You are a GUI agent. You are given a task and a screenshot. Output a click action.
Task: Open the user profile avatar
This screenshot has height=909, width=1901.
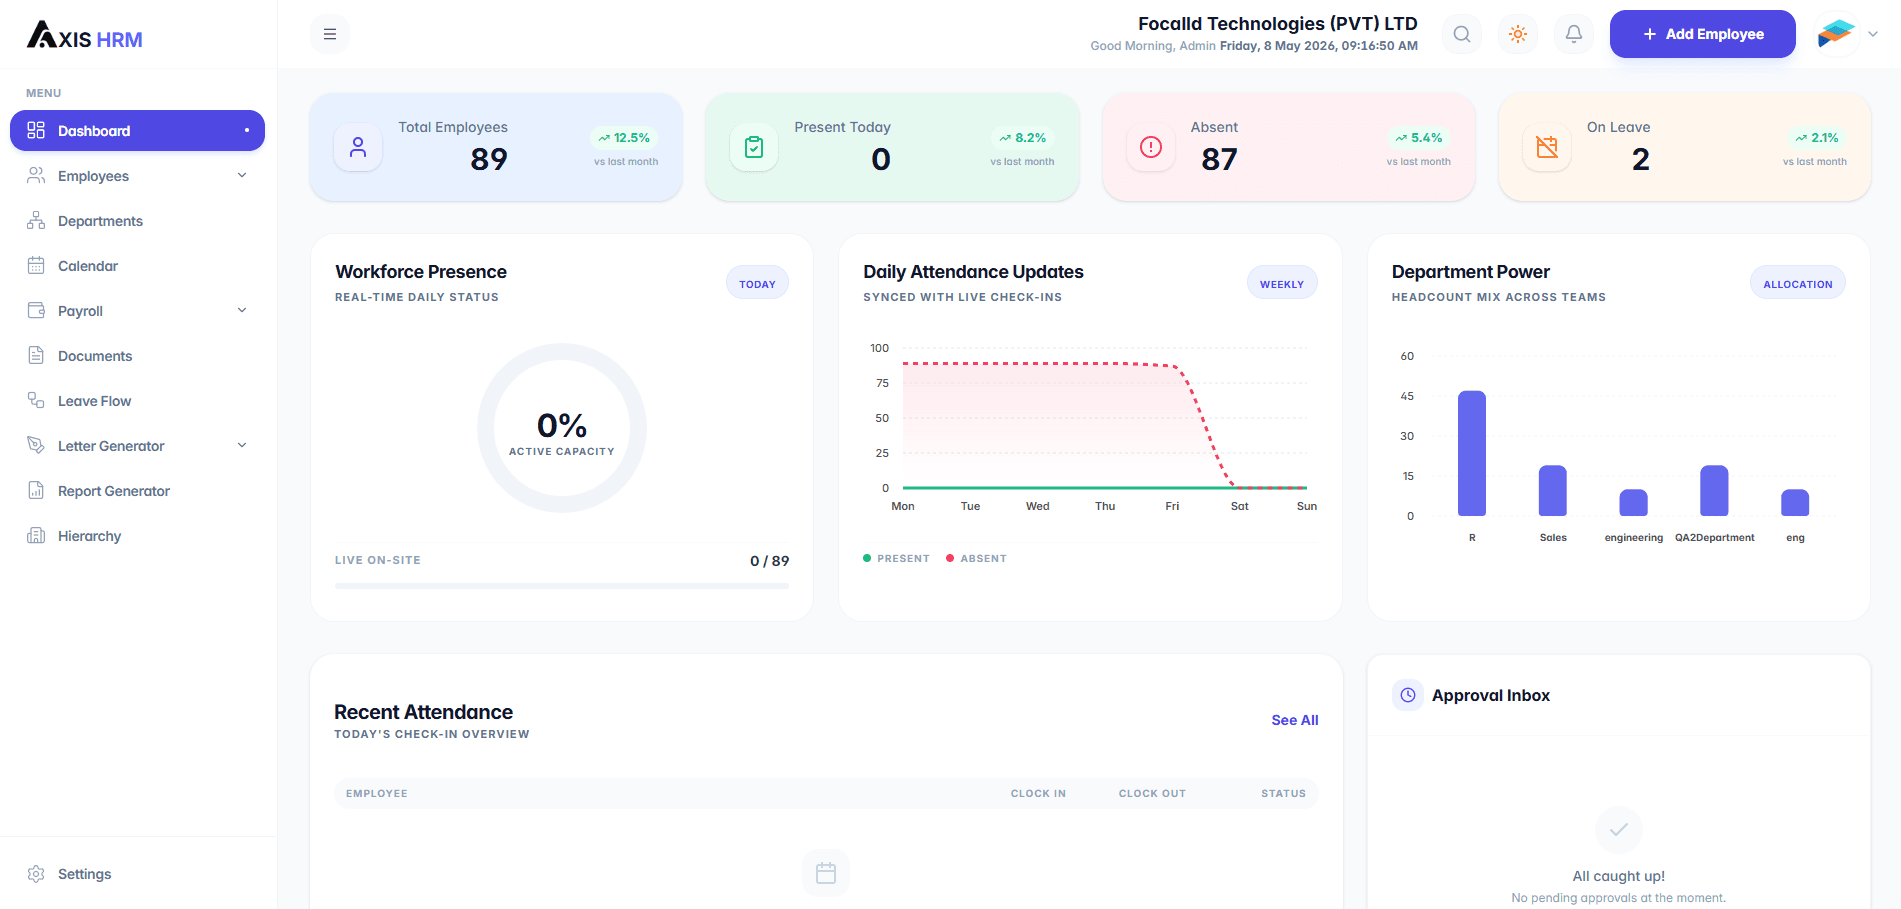(1836, 34)
